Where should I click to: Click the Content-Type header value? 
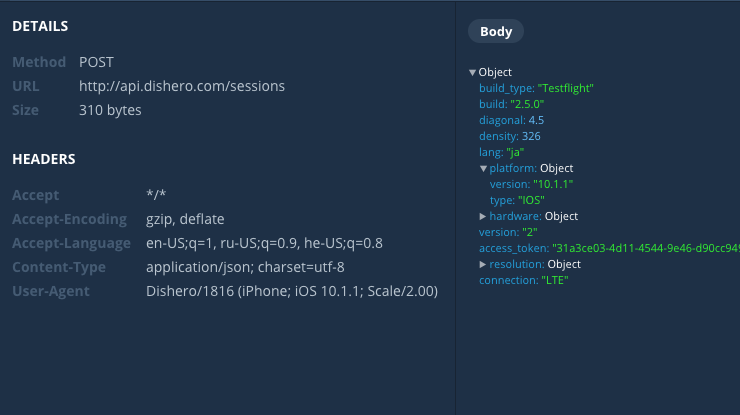pyautogui.click(x=245, y=267)
